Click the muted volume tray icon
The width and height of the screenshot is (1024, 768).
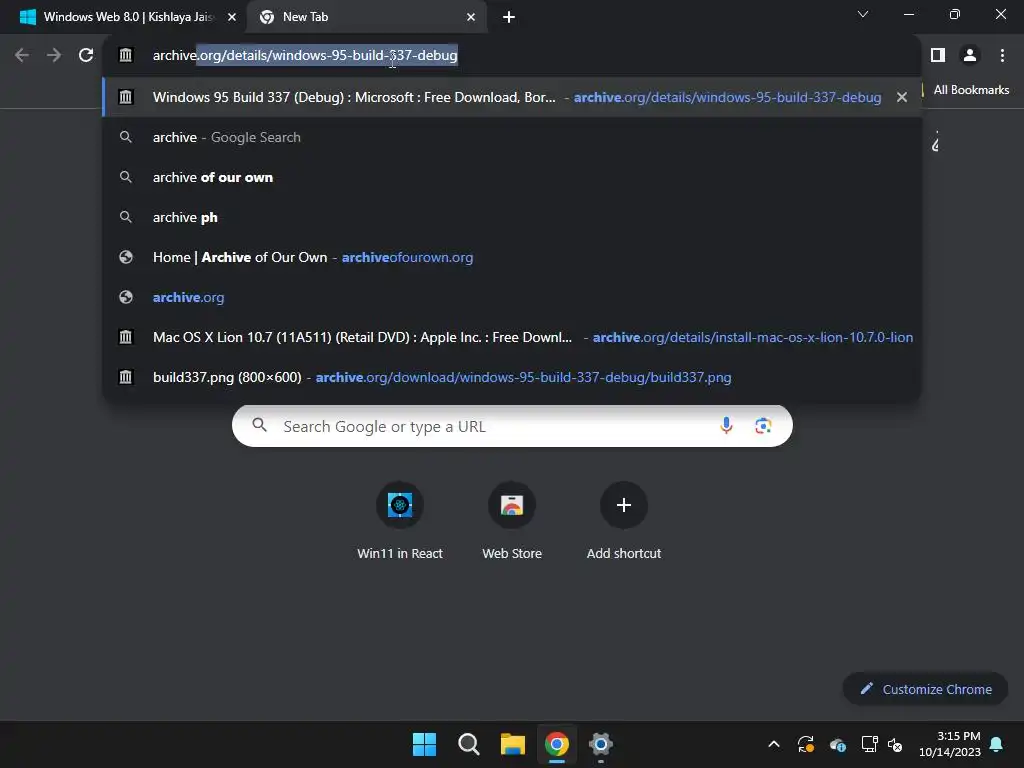pos(895,744)
